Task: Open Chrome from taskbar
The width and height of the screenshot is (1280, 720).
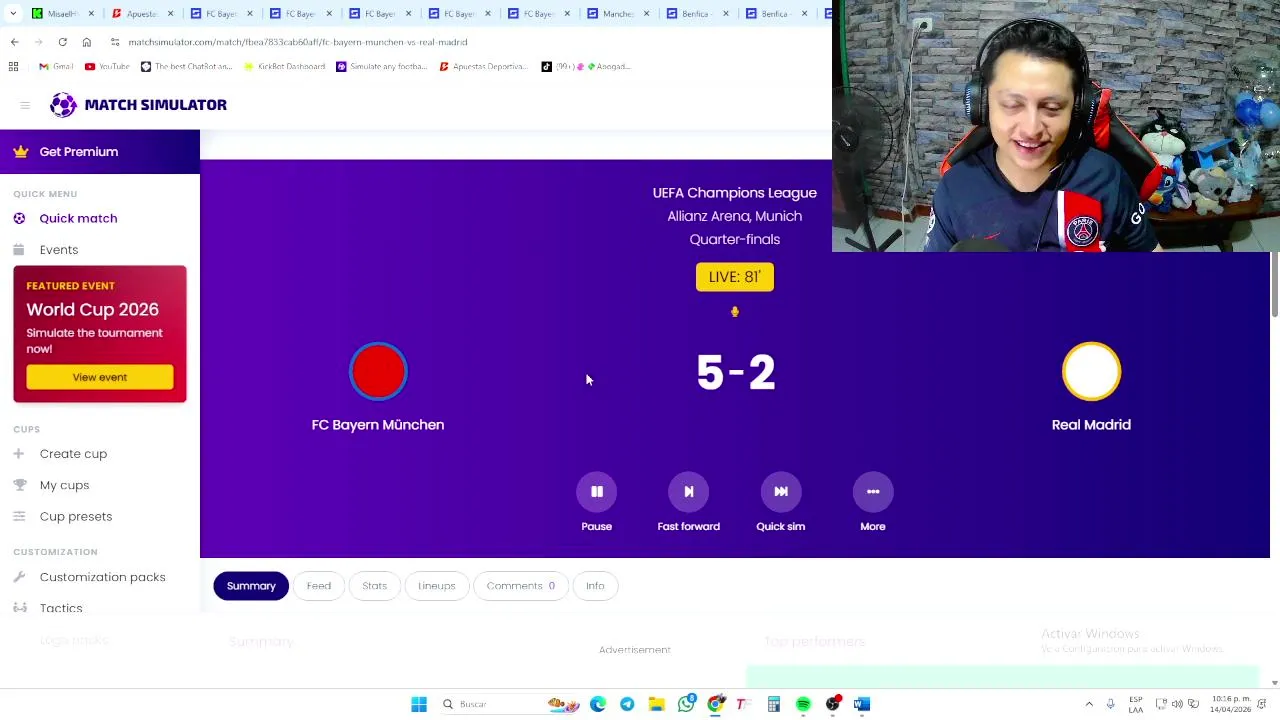Action: click(715, 704)
